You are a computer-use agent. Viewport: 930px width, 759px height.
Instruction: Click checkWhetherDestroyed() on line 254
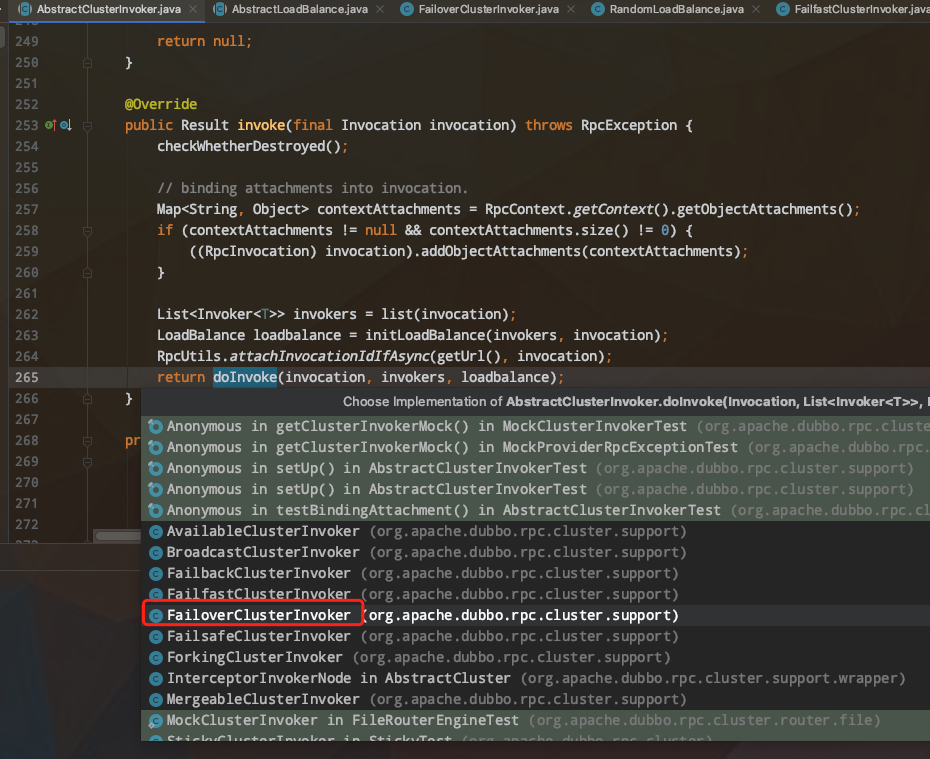pyautogui.click(x=249, y=146)
